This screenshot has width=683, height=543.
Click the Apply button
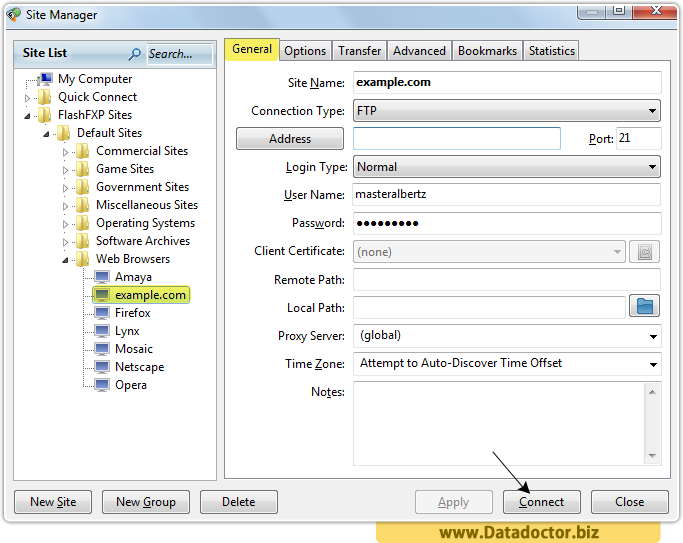point(453,502)
